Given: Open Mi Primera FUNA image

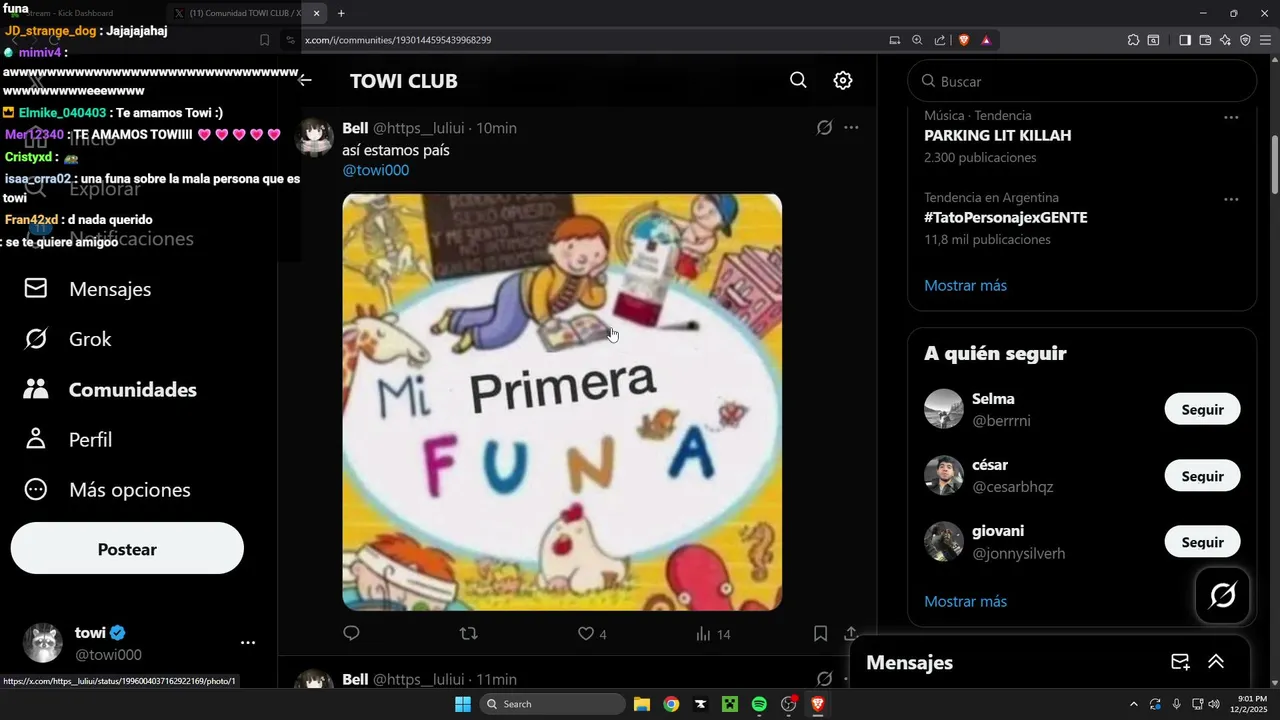Looking at the screenshot, I should [x=562, y=402].
